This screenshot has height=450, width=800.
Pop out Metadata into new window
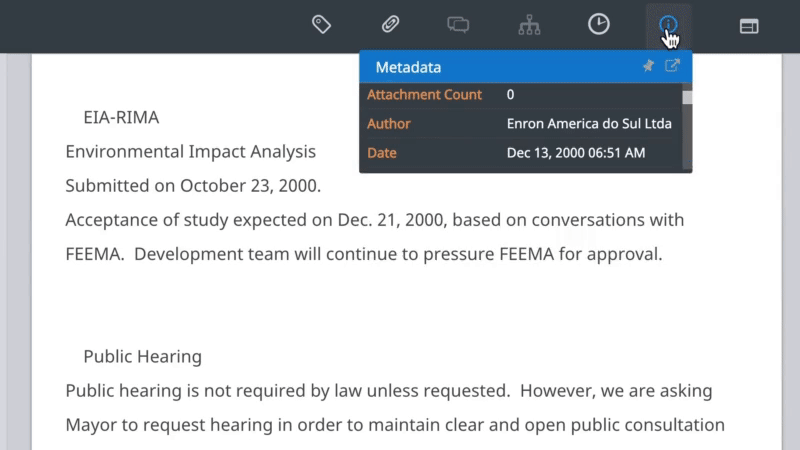[672, 65]
